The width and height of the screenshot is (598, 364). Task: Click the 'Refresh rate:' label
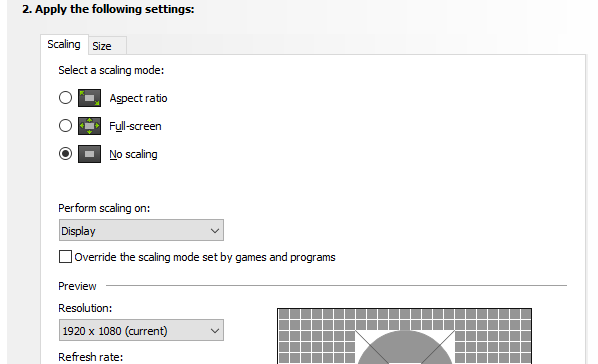(91, 357)
